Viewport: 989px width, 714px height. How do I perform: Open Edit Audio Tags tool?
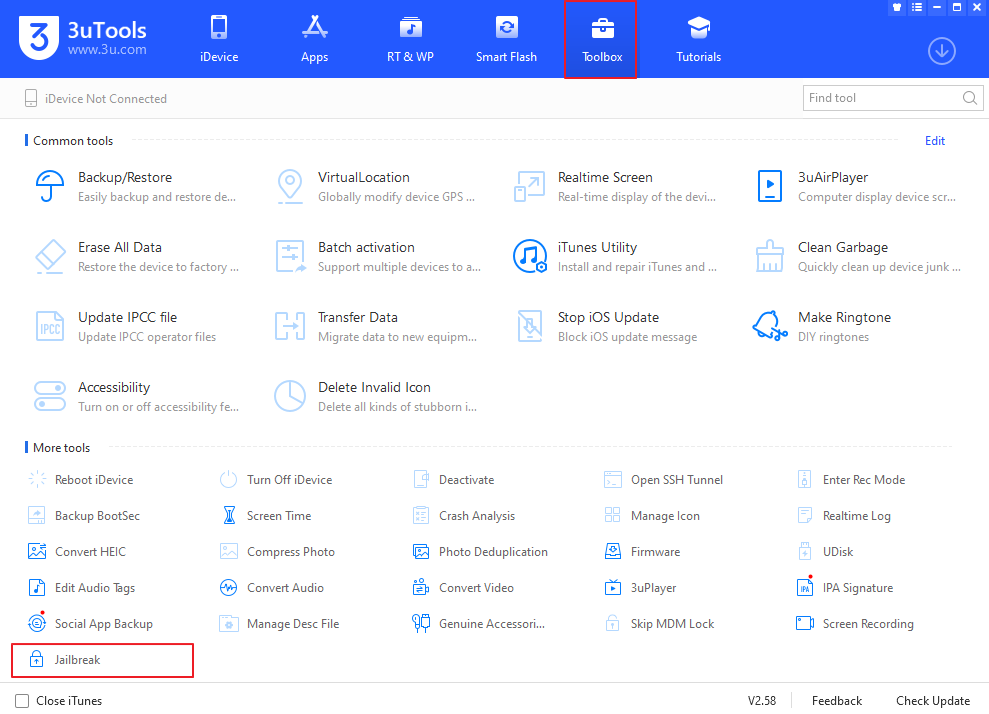click(x=81, y=587)
